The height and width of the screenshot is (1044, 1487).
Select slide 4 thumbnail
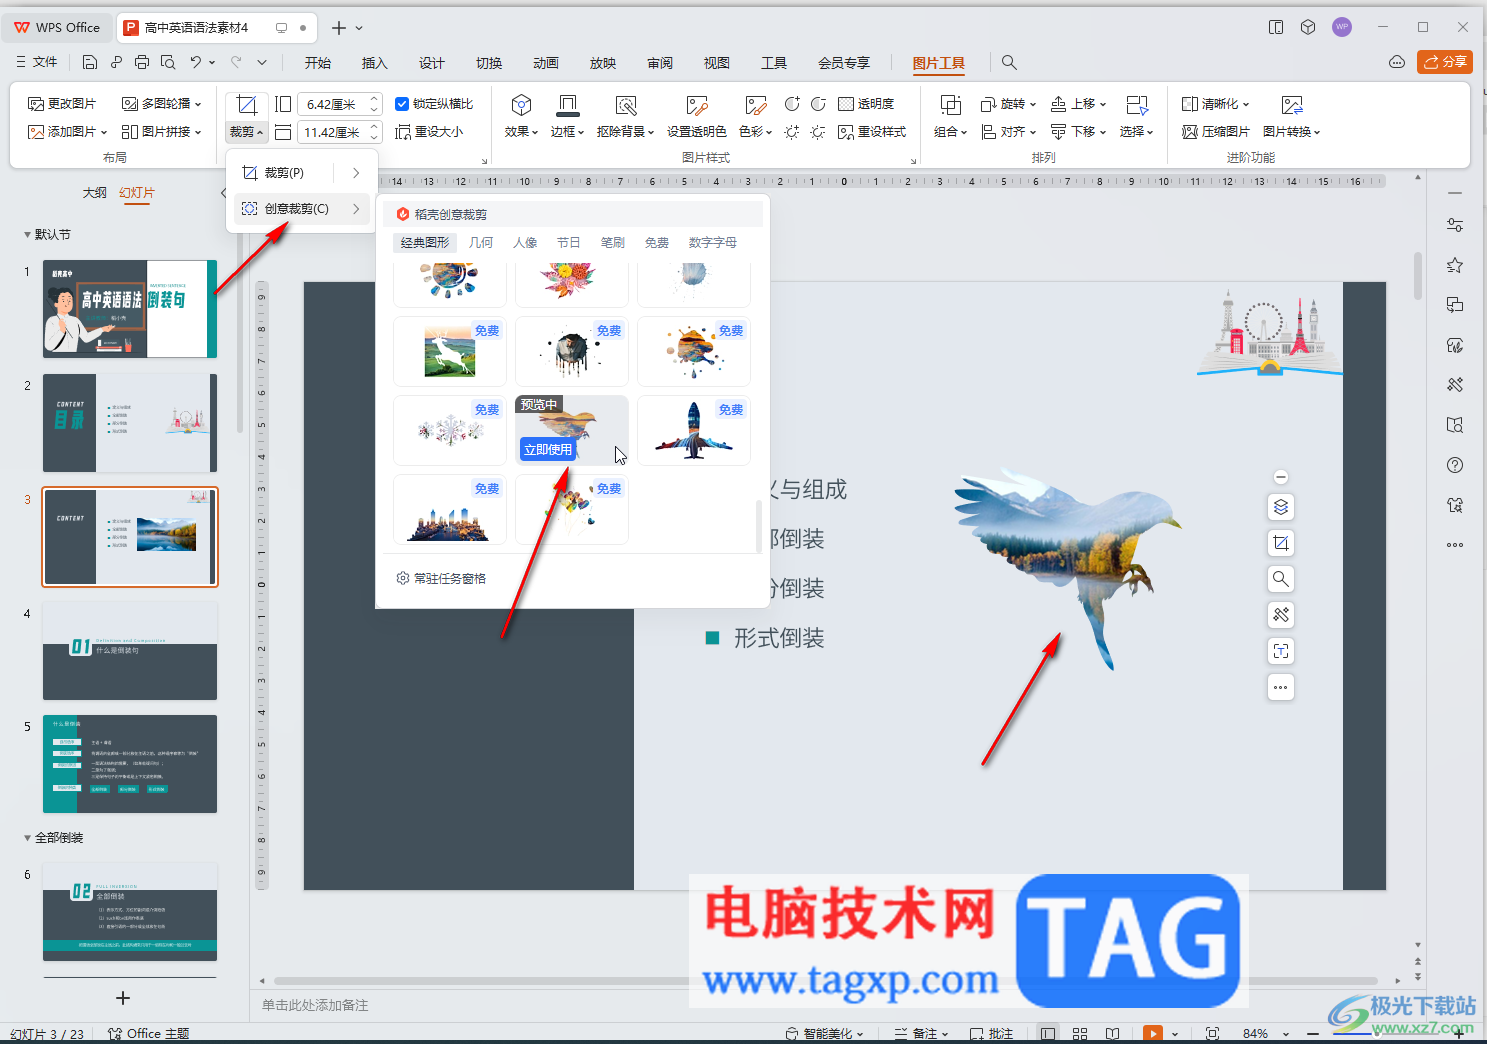(x=130, y=651)
